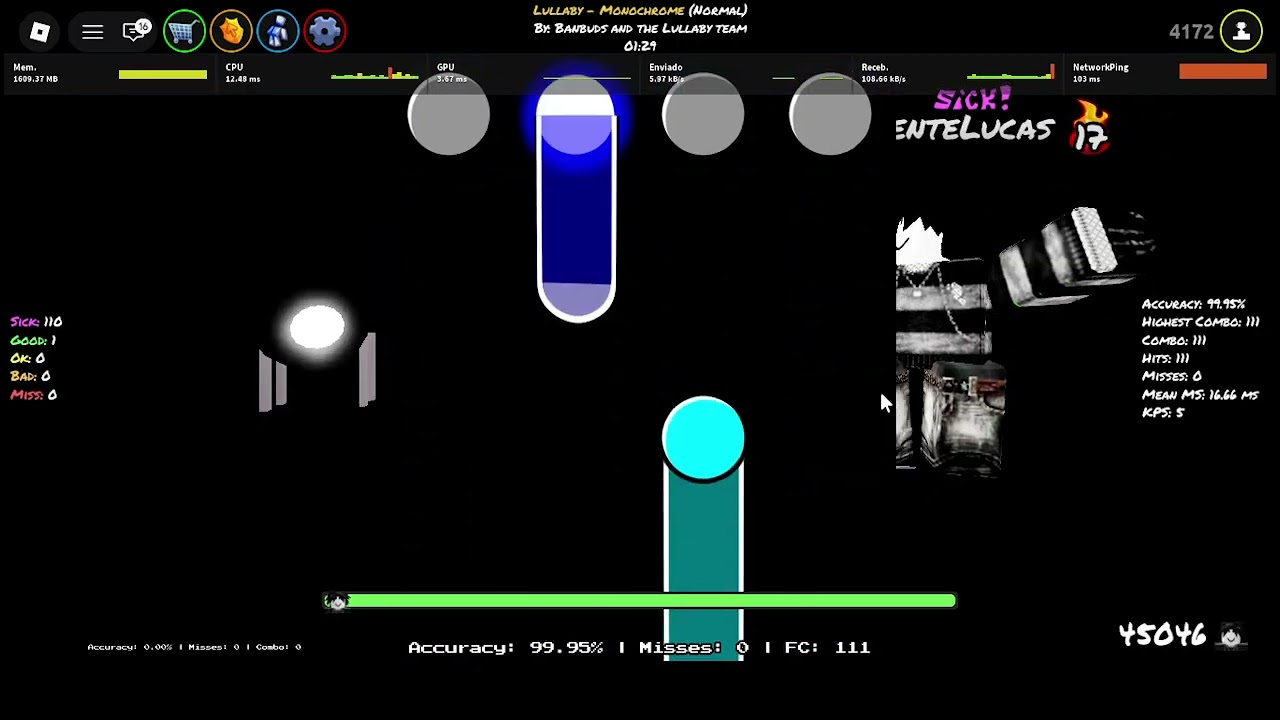Click the 'NetworkPing 103 ms' stat

click(1101, 73)
